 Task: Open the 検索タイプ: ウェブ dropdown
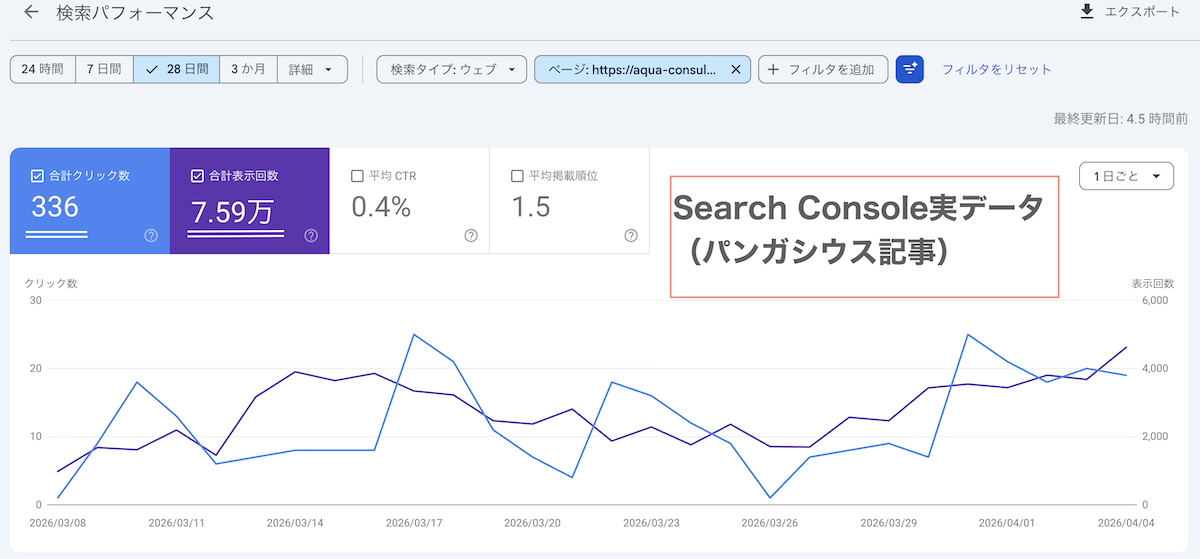(x=451, y=69)
